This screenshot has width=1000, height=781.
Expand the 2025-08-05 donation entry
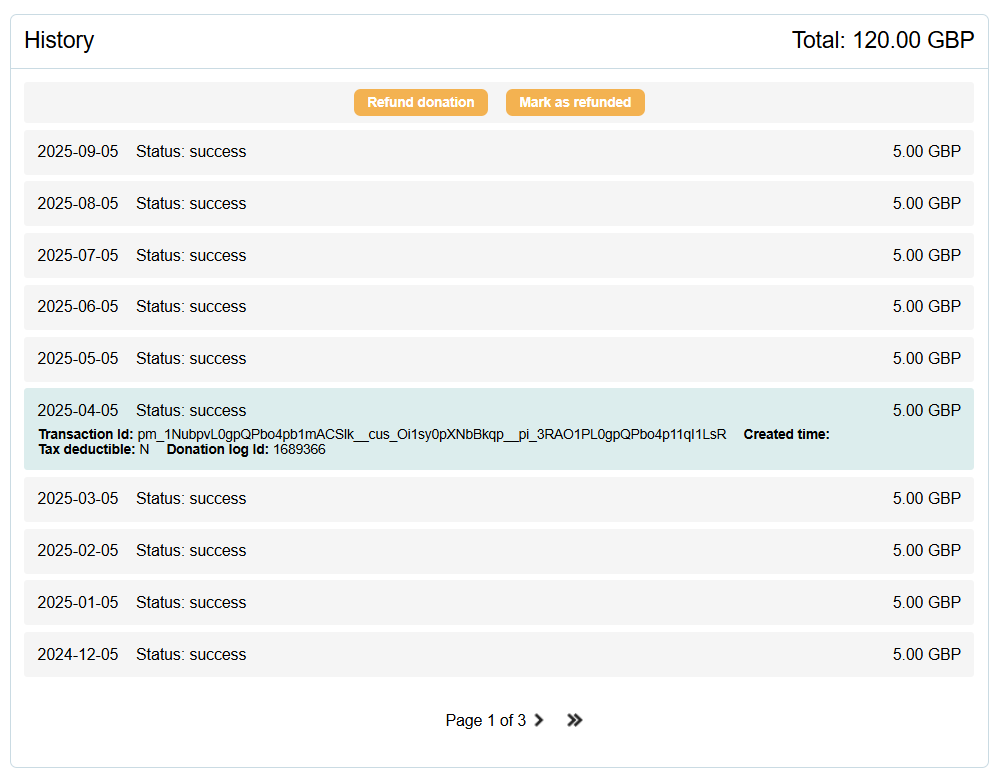[x=498, y=204]
